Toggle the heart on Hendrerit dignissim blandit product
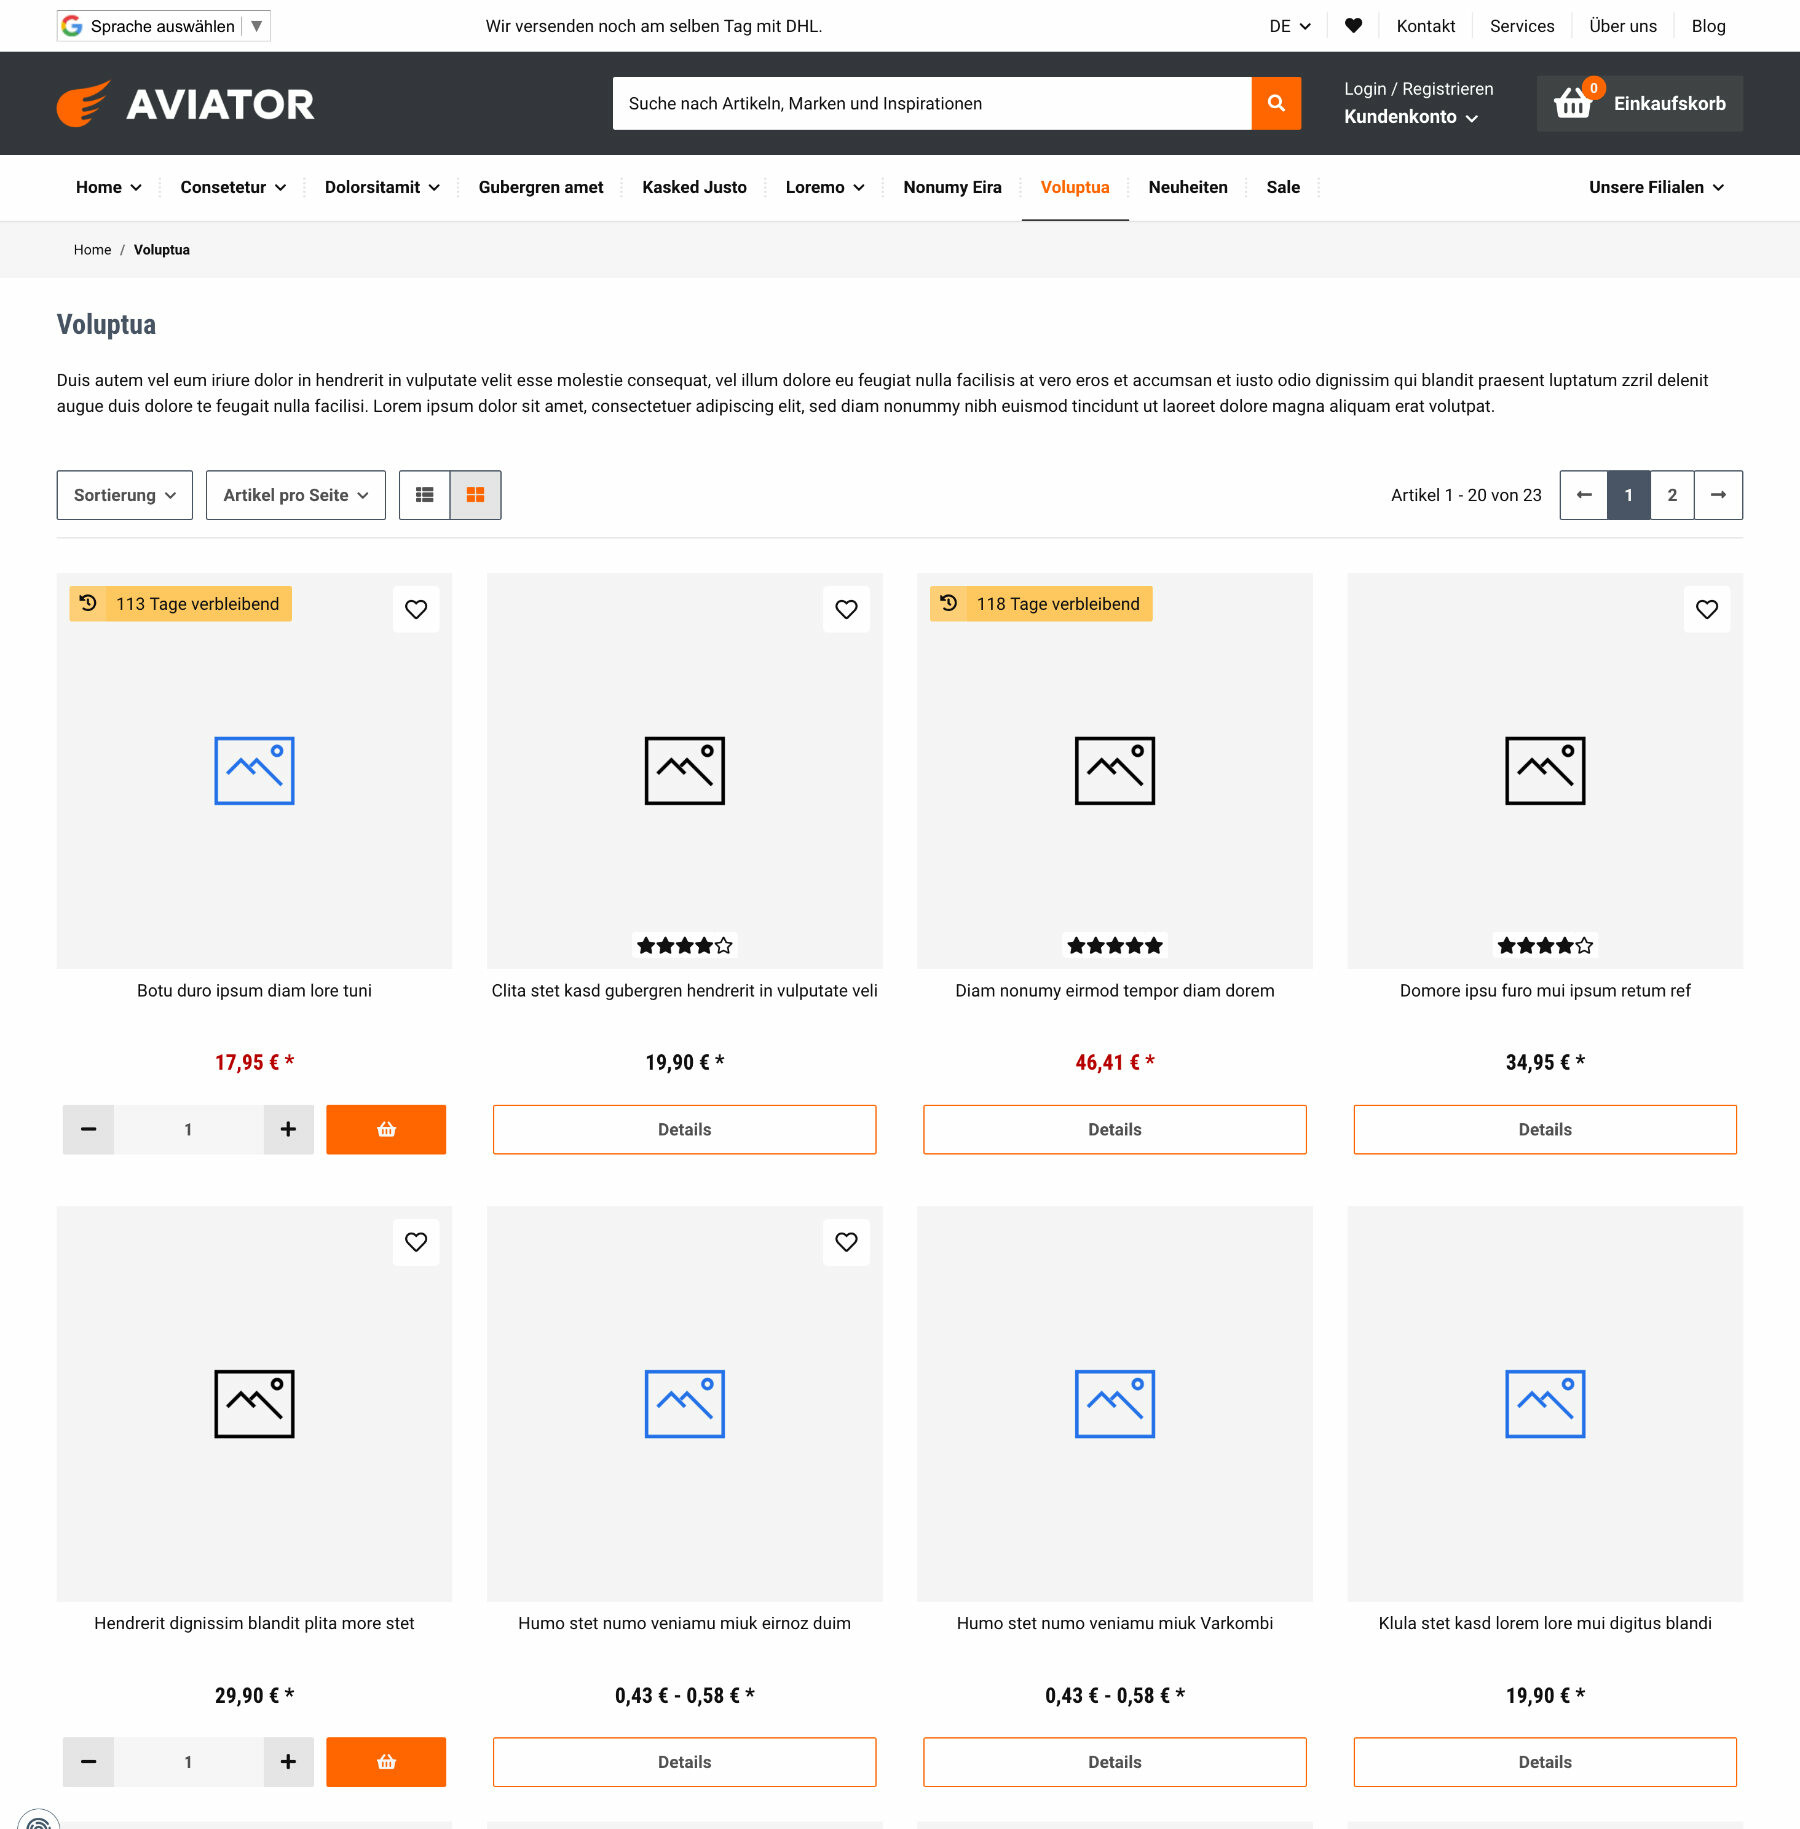The height and width of the screenshot is (1829, 1800). point(416,1242)
